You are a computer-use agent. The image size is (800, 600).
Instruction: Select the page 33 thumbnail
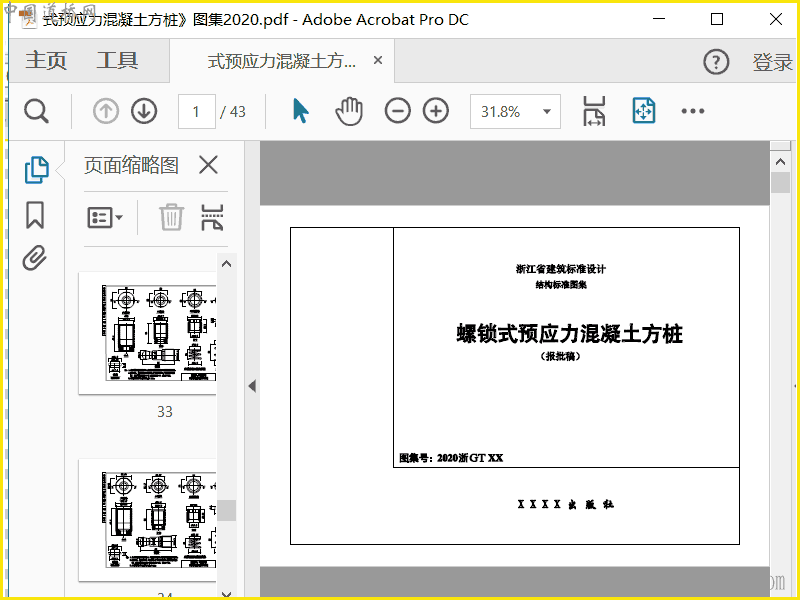(148, 333)
